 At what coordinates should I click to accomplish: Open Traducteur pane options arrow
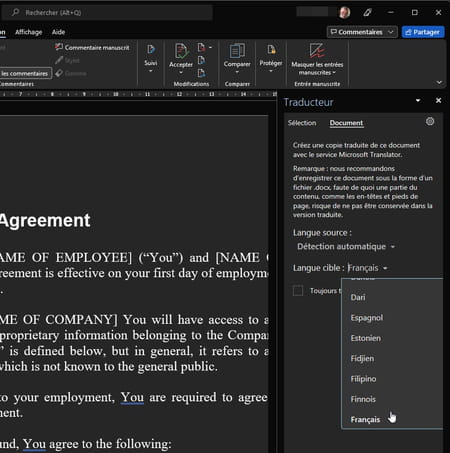[x=418, y=100]
